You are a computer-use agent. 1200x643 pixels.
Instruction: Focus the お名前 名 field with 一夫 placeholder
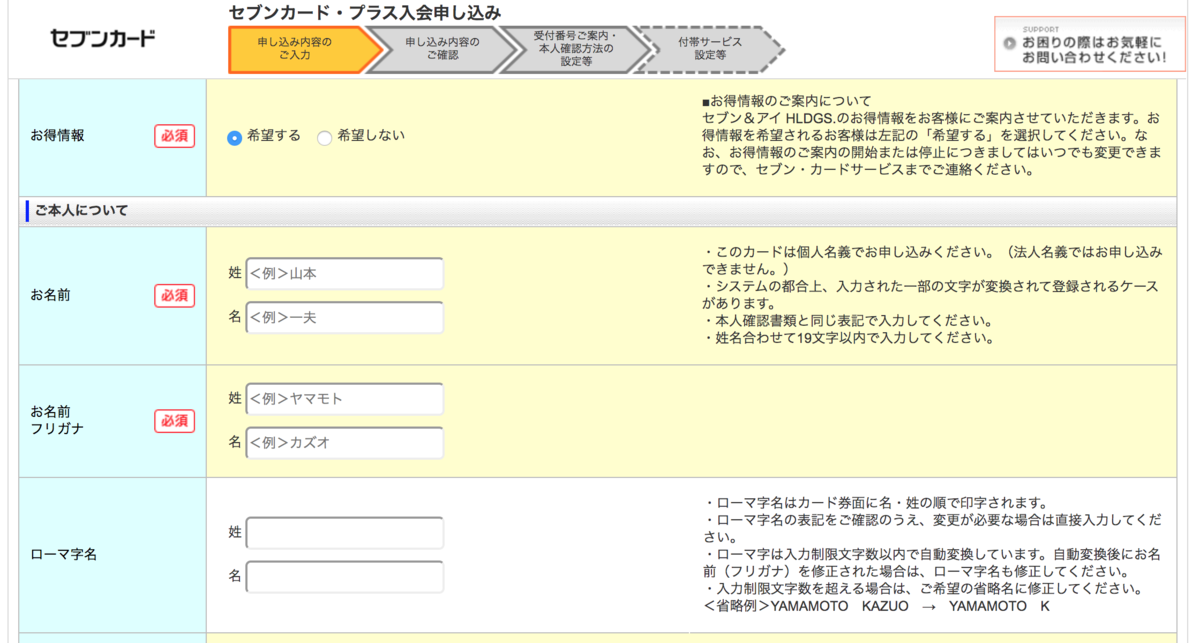[x=344, y=318]
